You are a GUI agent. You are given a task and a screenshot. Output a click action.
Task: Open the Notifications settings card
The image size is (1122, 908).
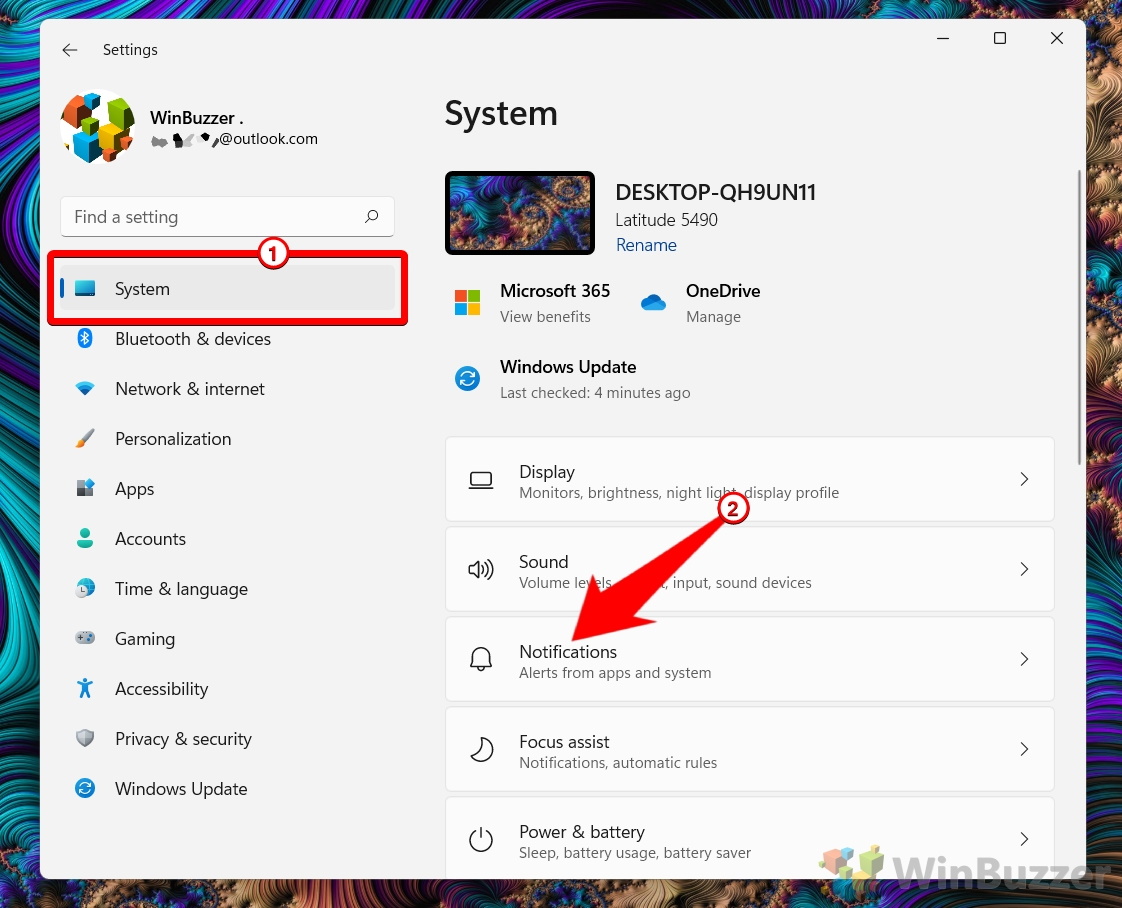coord(750,659)
